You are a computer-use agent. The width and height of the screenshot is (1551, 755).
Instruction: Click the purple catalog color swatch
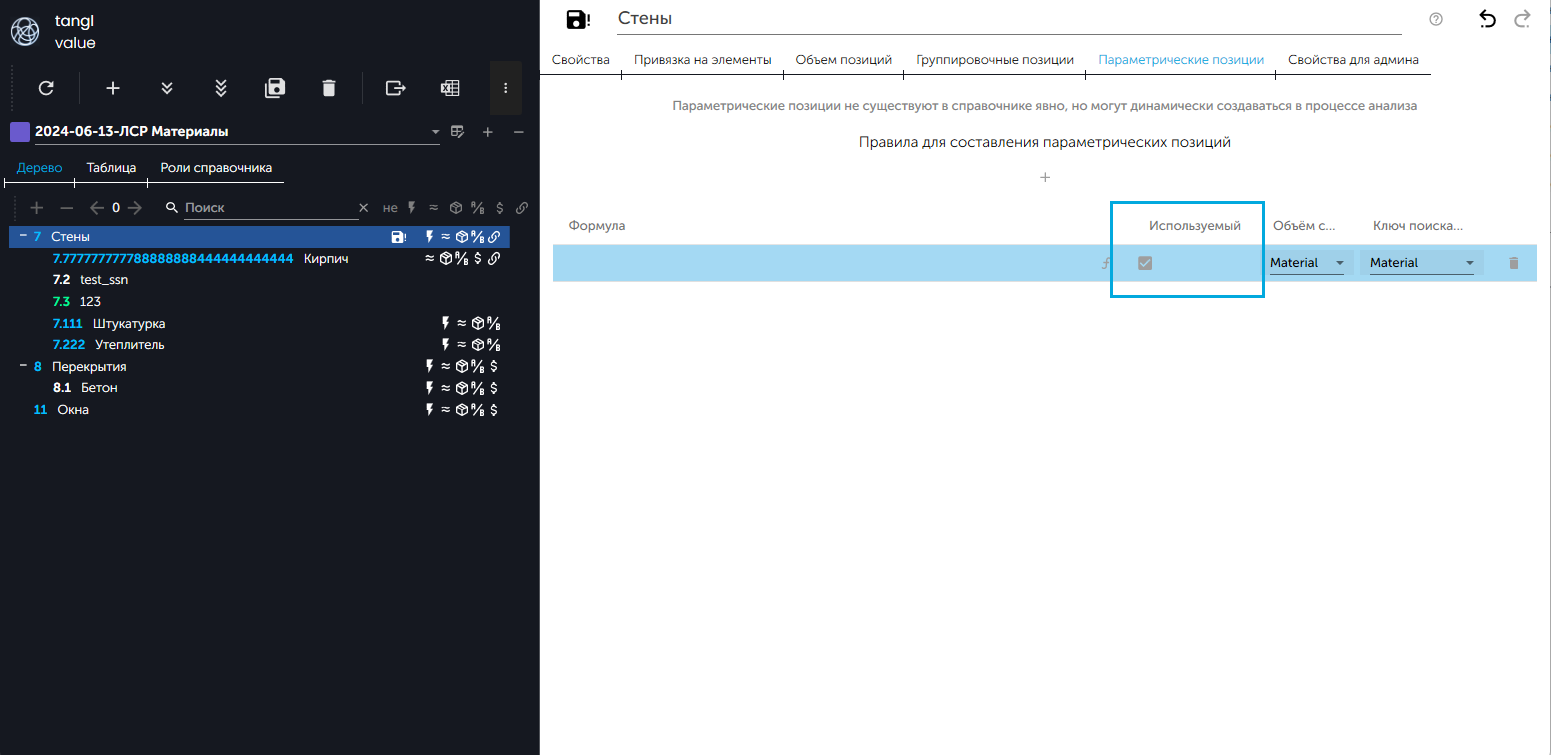[19, 132]
